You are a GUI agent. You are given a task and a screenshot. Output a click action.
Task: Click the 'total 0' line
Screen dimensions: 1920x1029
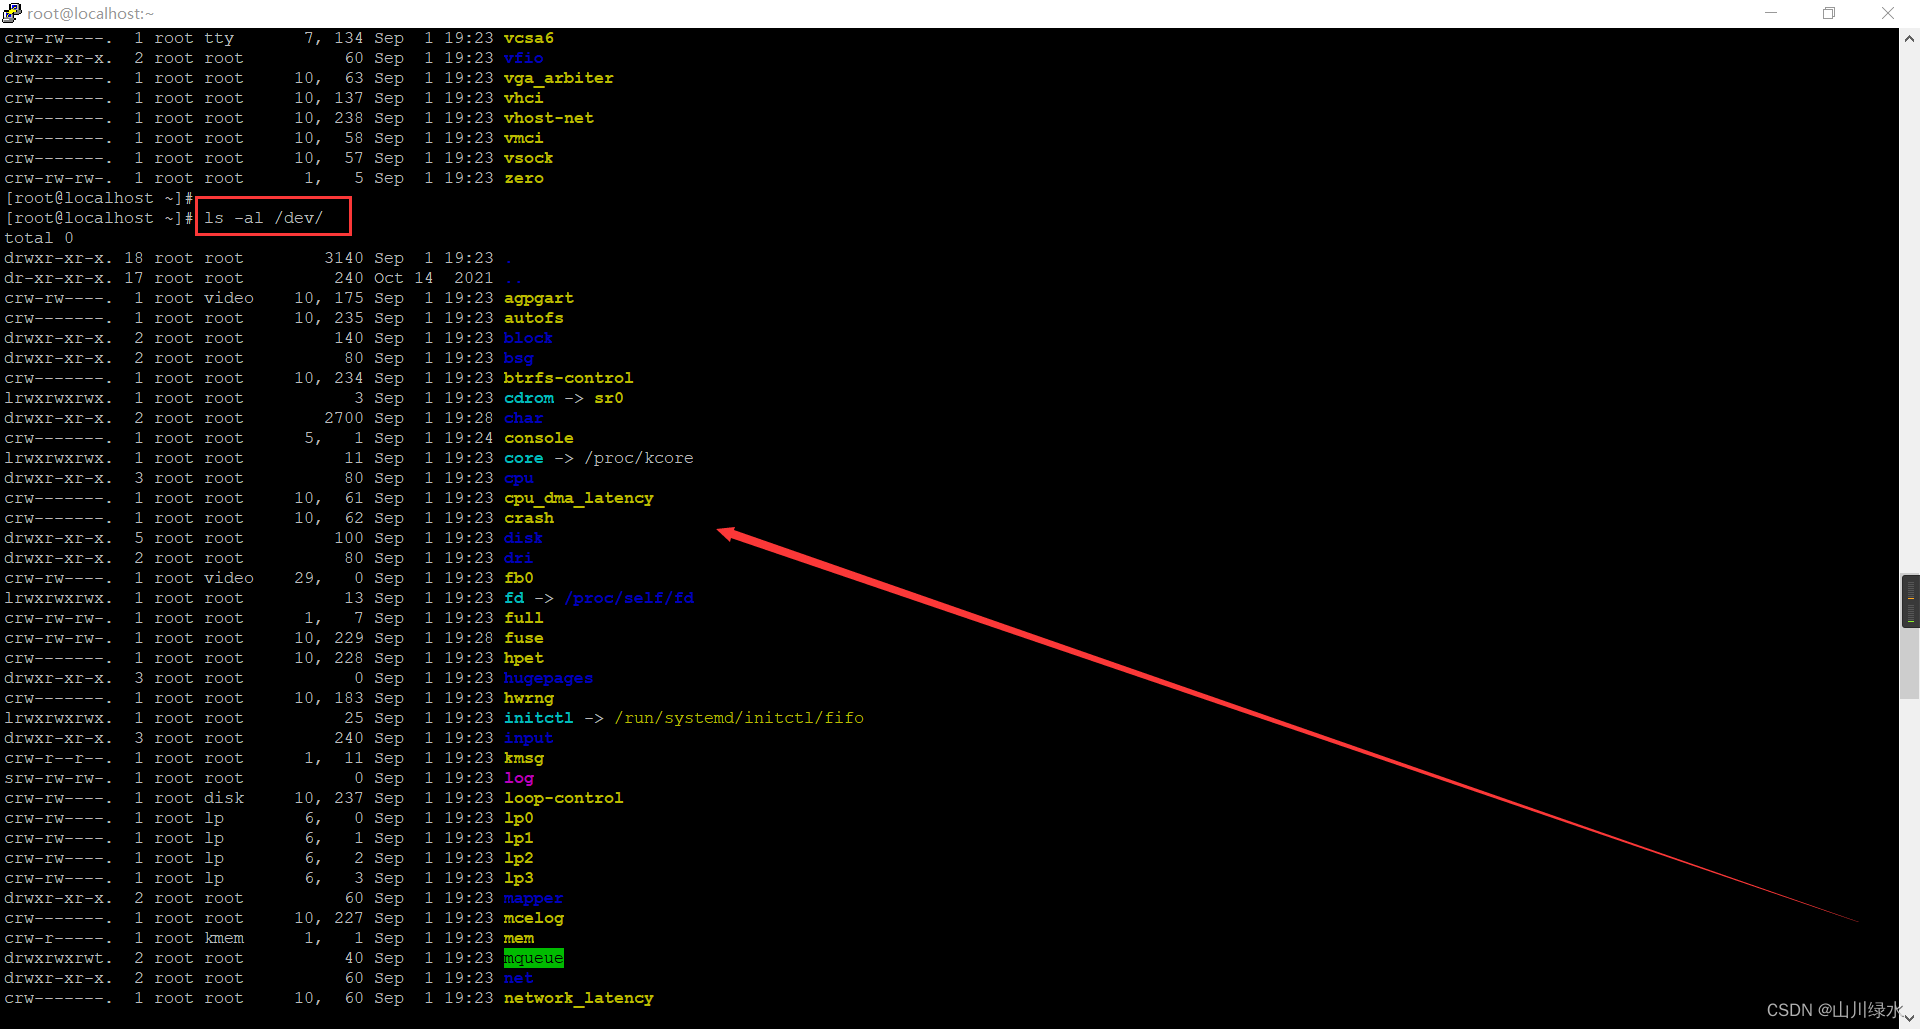click(x=39, y=238)
